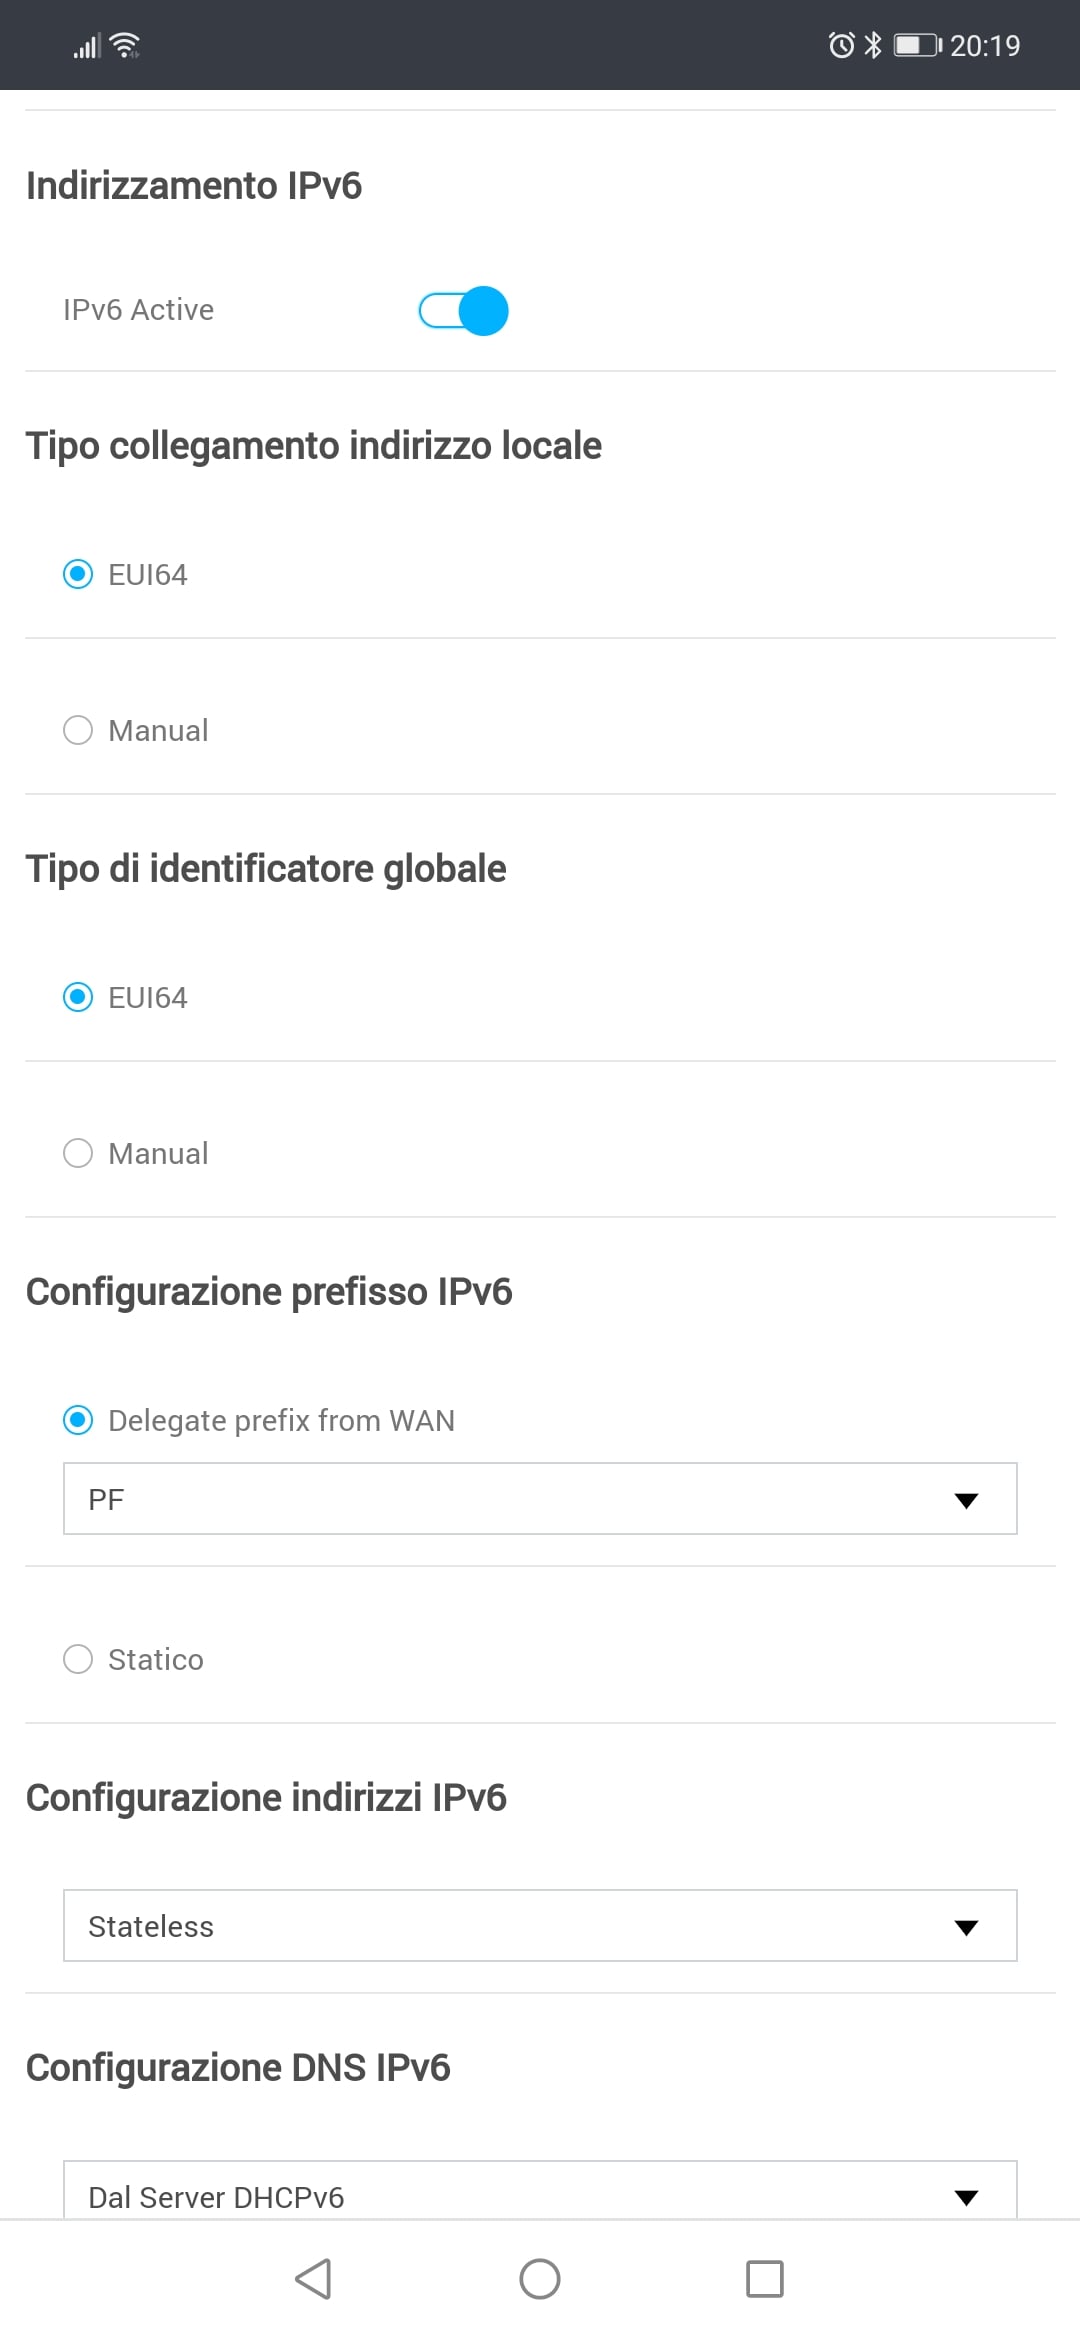Screen dimensions: 1080x2340
Task: Expand the Stateless address configuration dropdown
Action: coord(540,1926)
